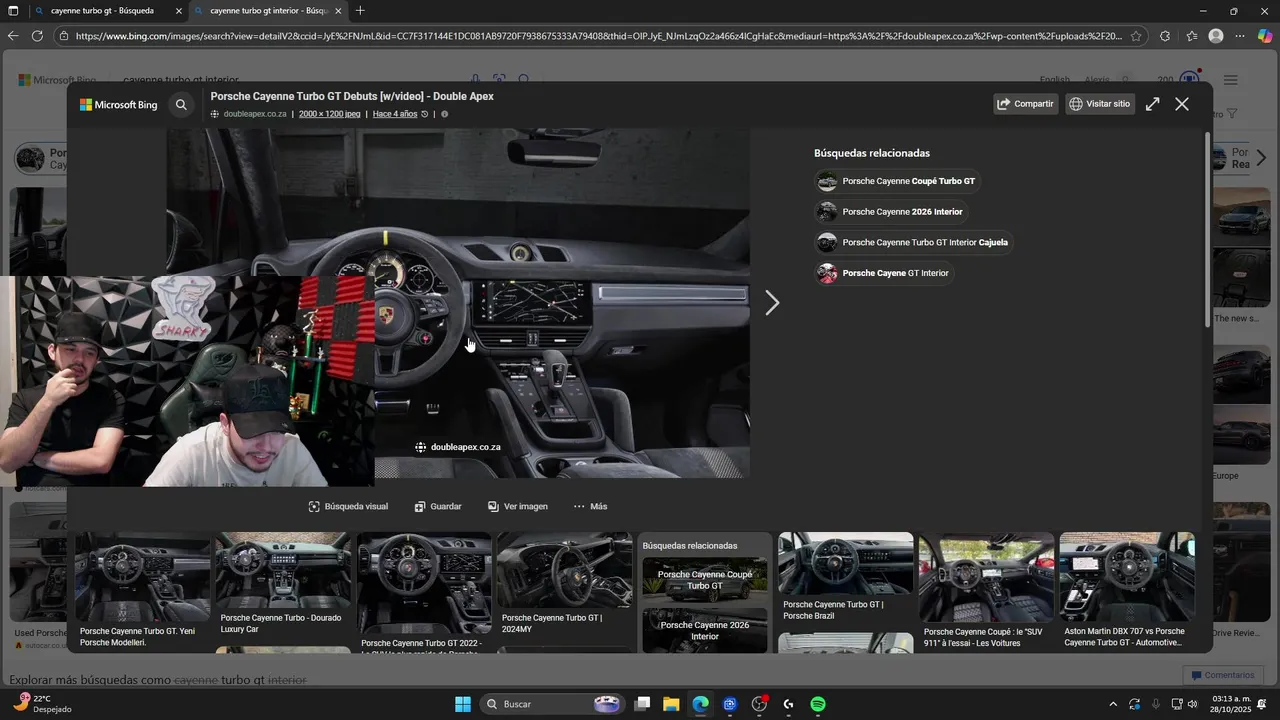Viewport: 1280px width, 720px height.
Task: Open Task View from taskbar
Action: click(x=643, y=704)
